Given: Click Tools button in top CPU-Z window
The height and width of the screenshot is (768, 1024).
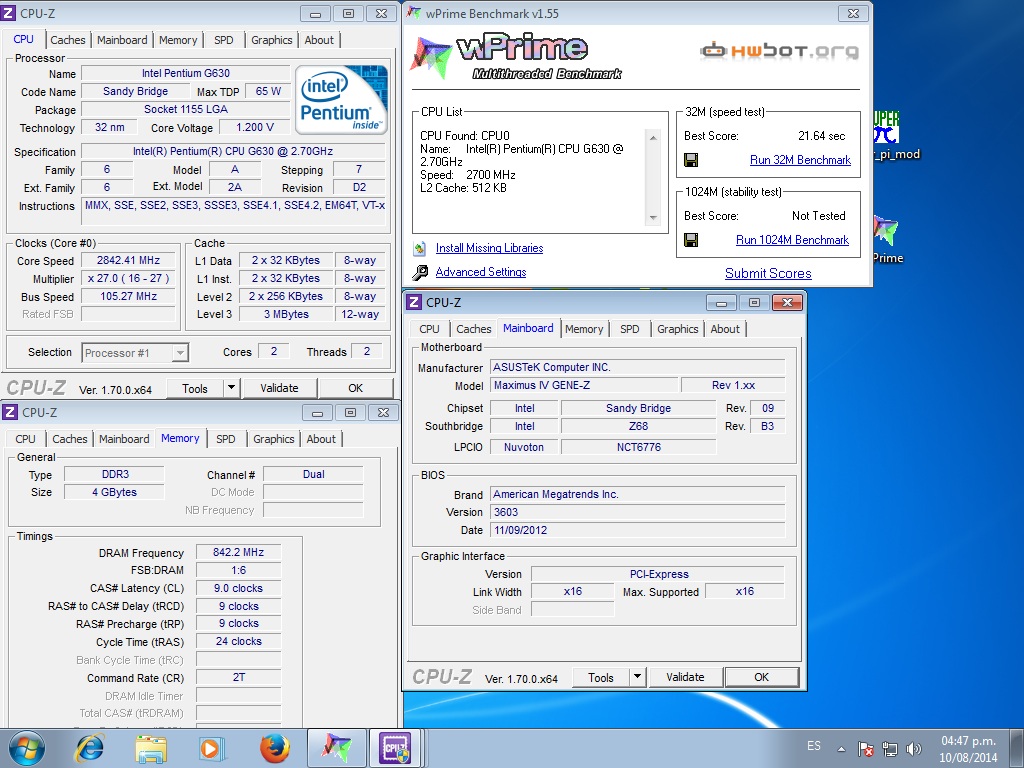Looking at the screenshot, I should 195,388.
